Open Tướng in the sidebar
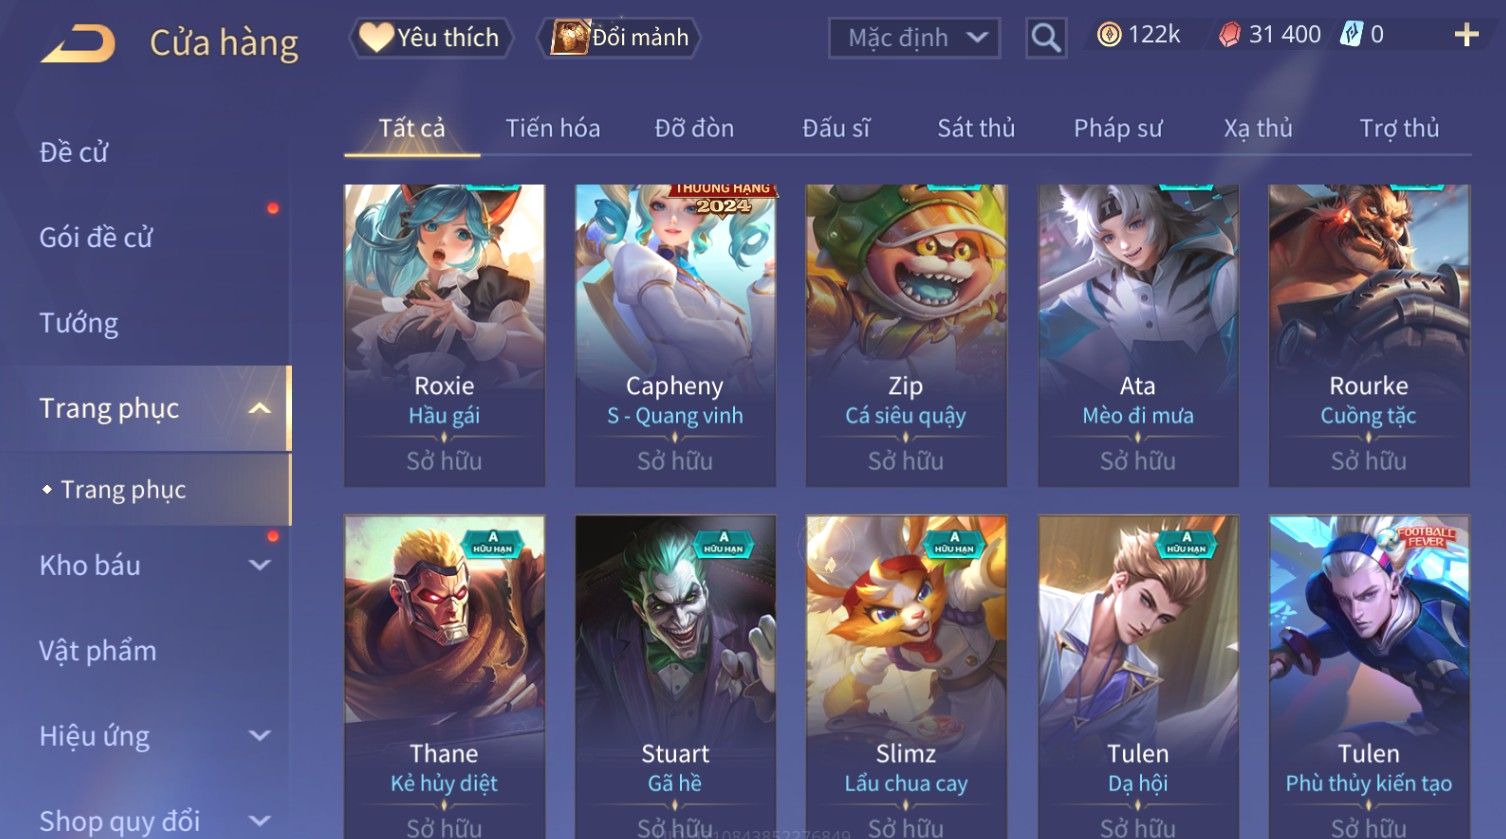This screenshot has width=1506, height=839. tap(79, 323)
